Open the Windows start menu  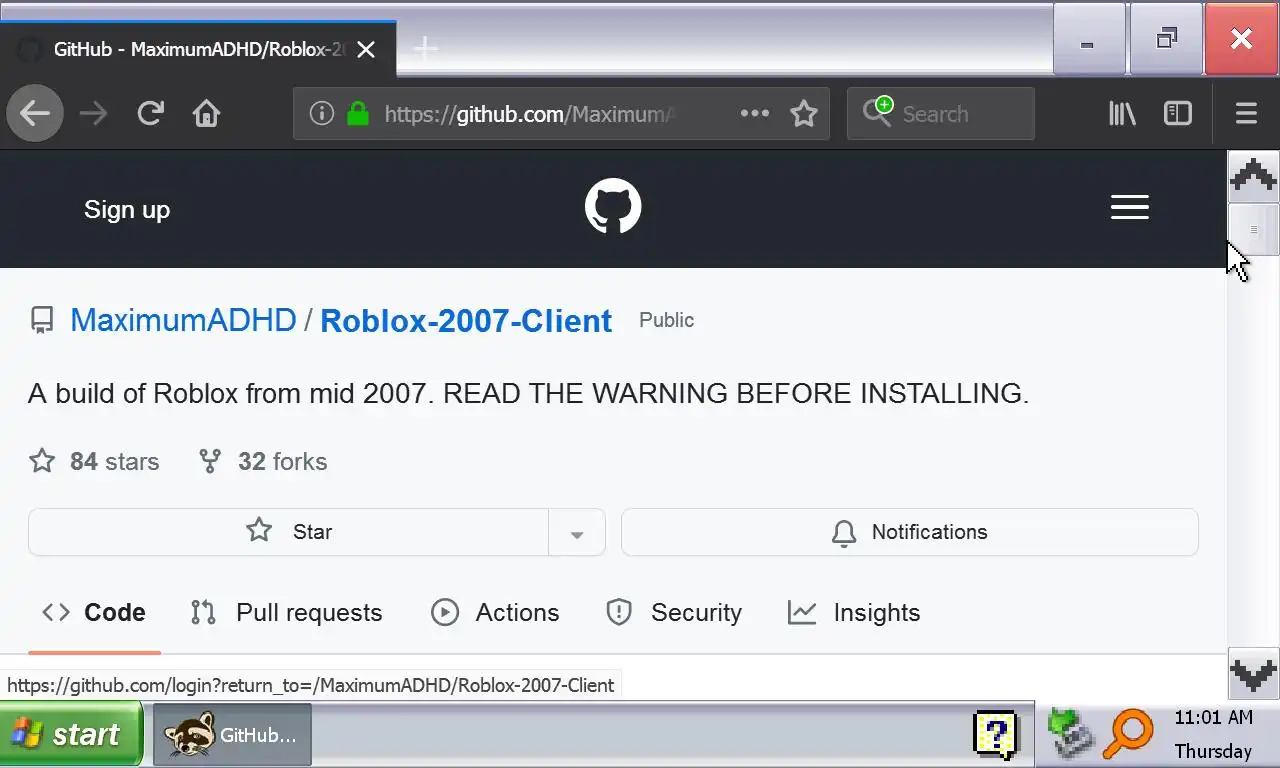point(71,735)
